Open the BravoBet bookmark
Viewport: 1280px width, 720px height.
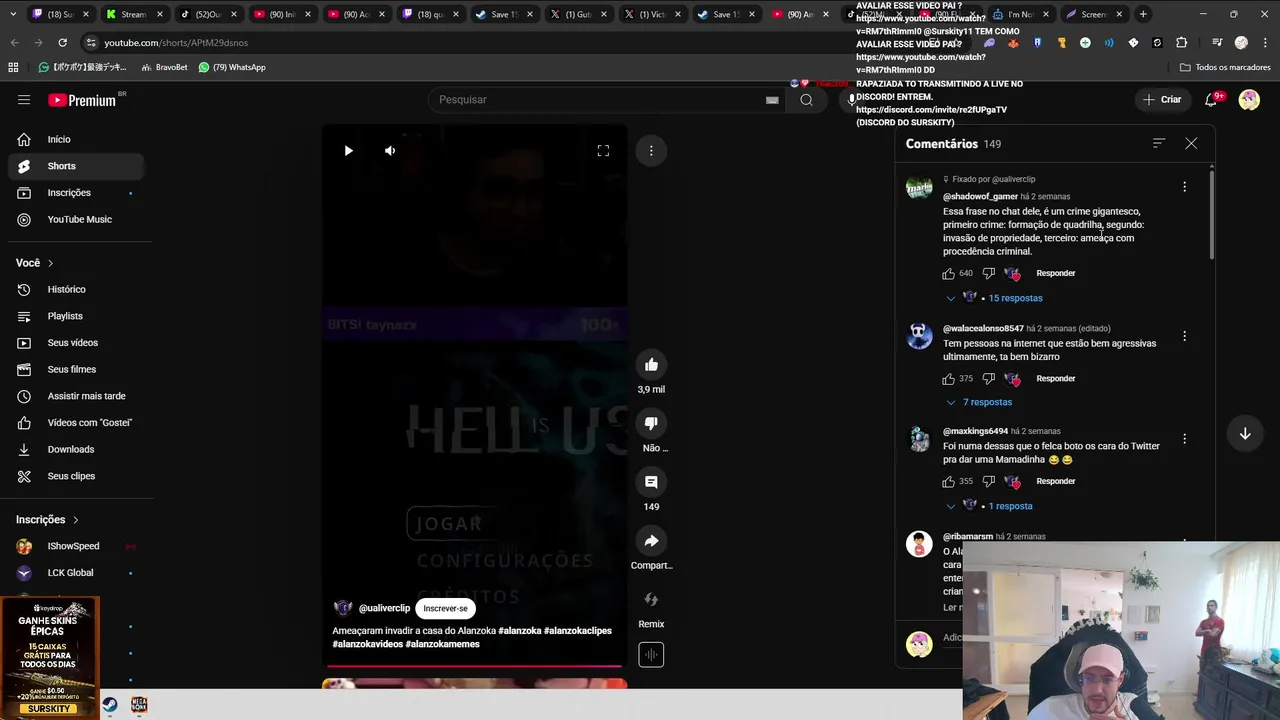[x=164, y=67]
